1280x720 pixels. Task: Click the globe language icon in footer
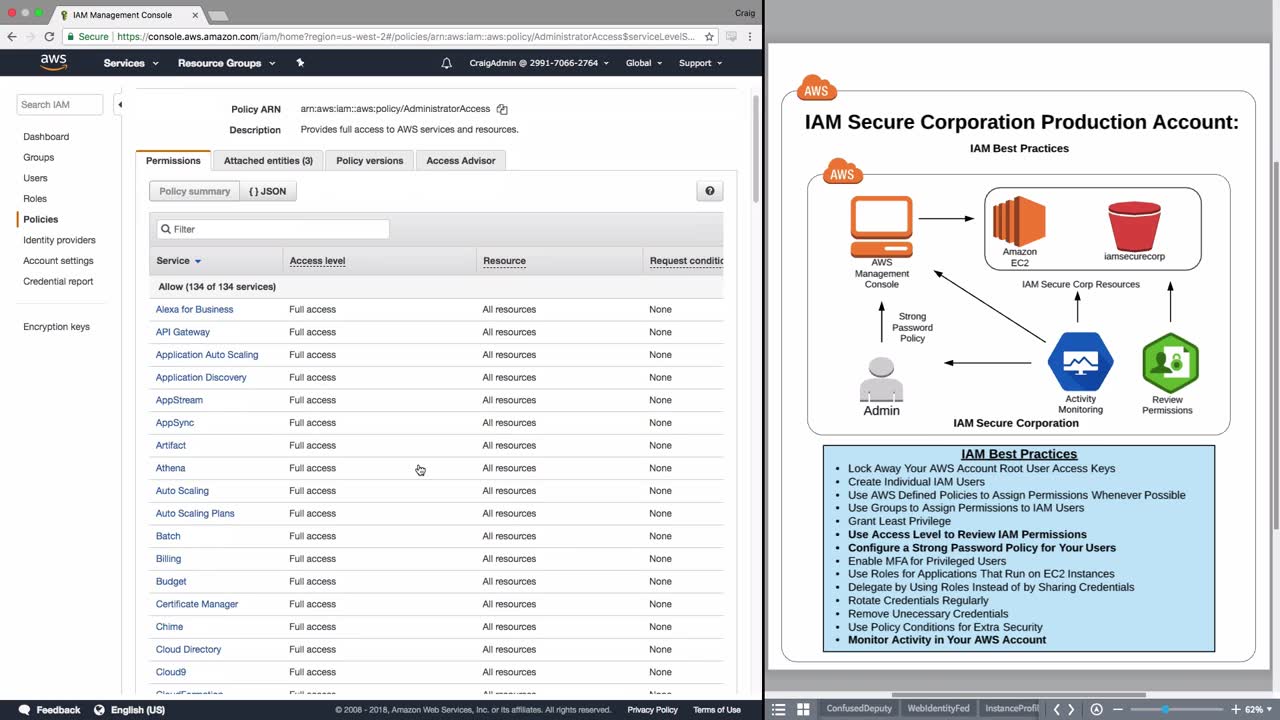tap(99, 710)
